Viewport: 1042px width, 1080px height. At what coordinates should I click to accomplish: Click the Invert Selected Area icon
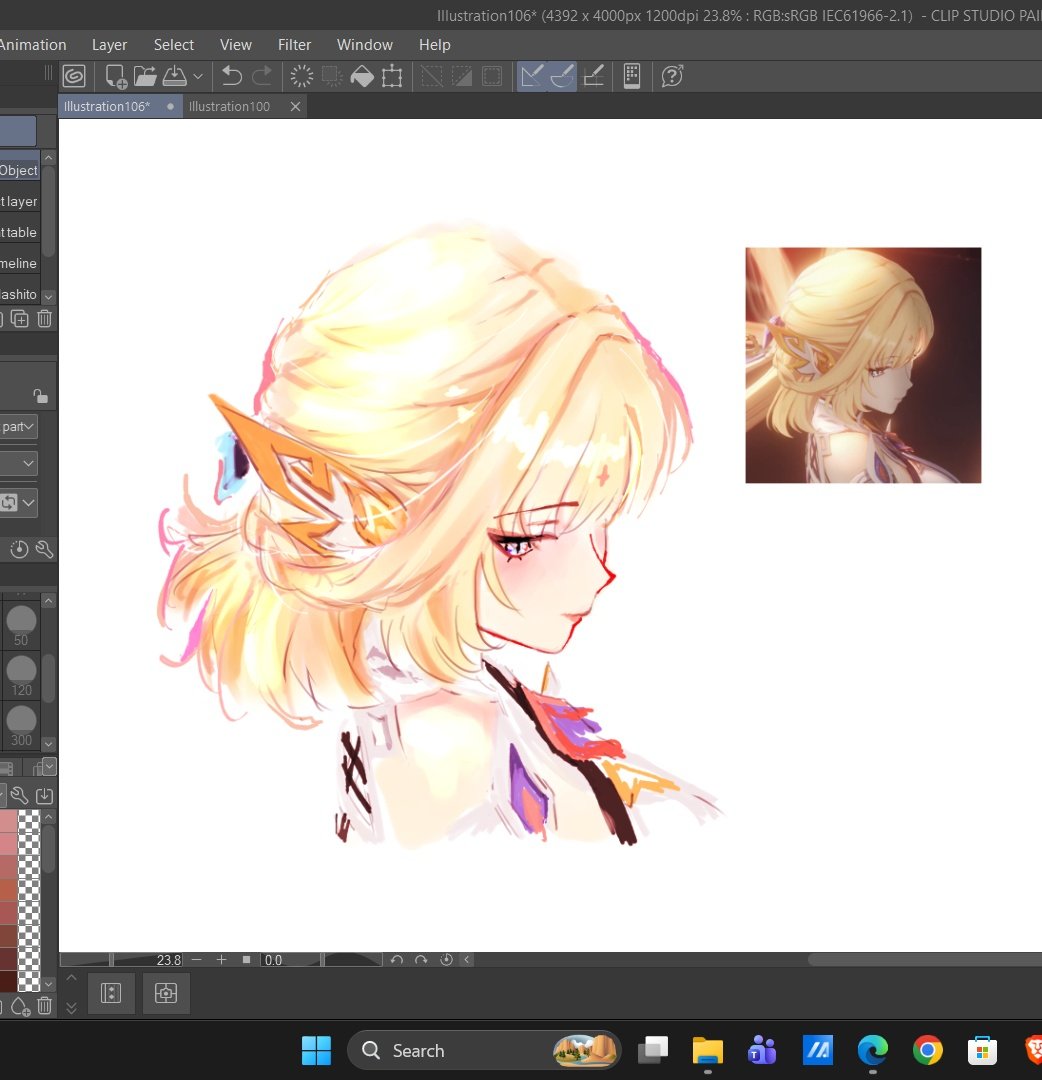tap(461, 76)
